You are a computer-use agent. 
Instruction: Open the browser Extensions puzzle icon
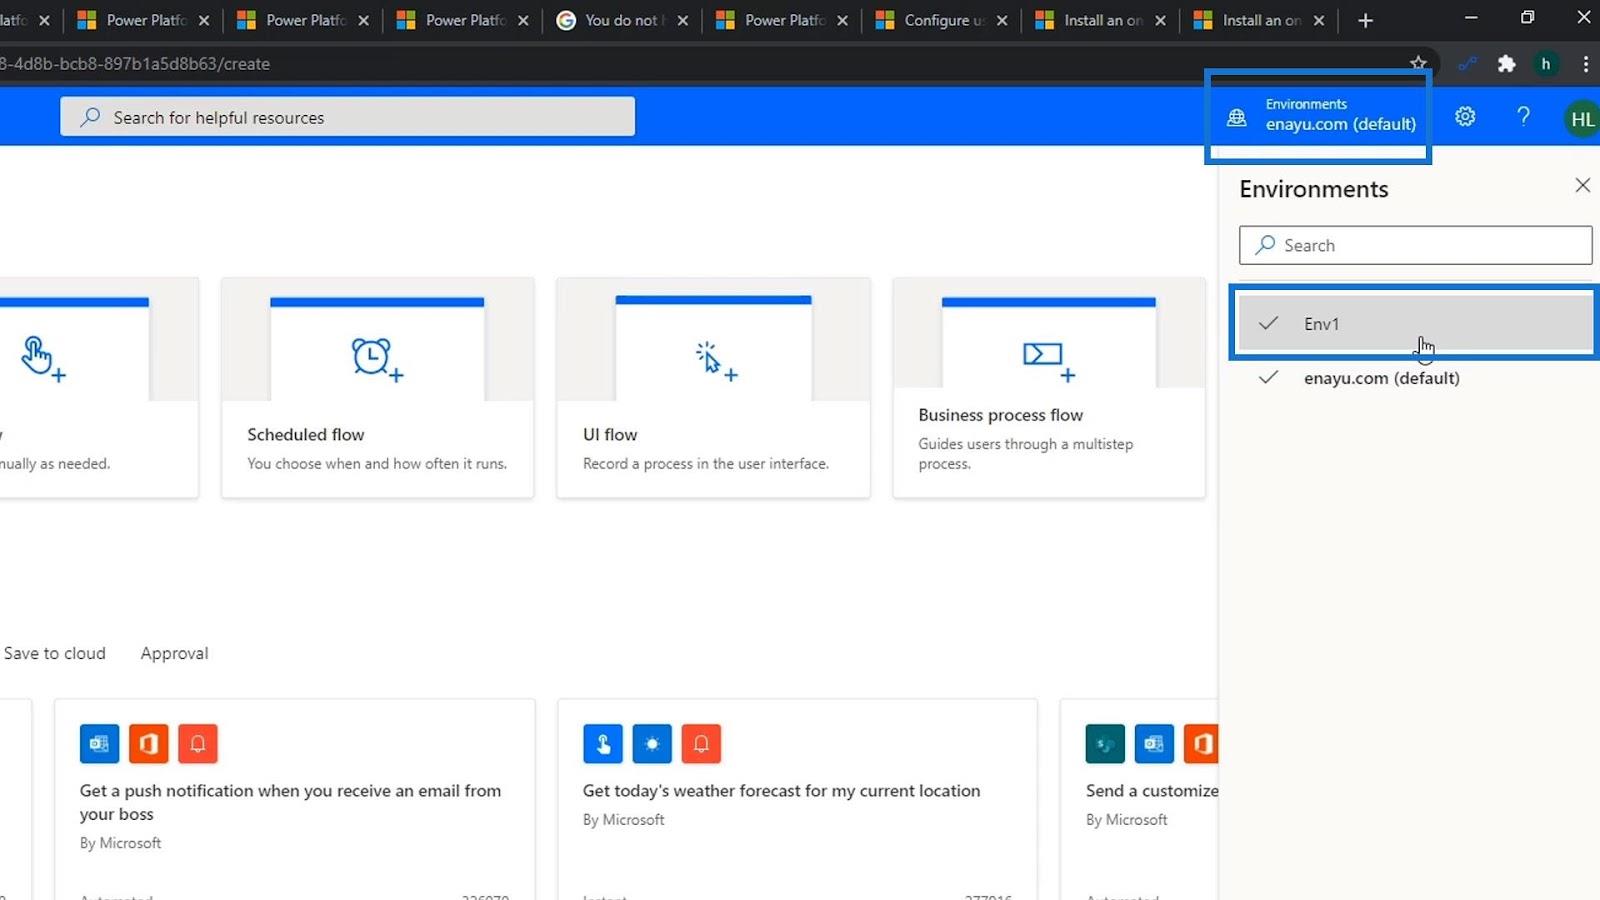pyautogui.click(x=1506, y=63)
